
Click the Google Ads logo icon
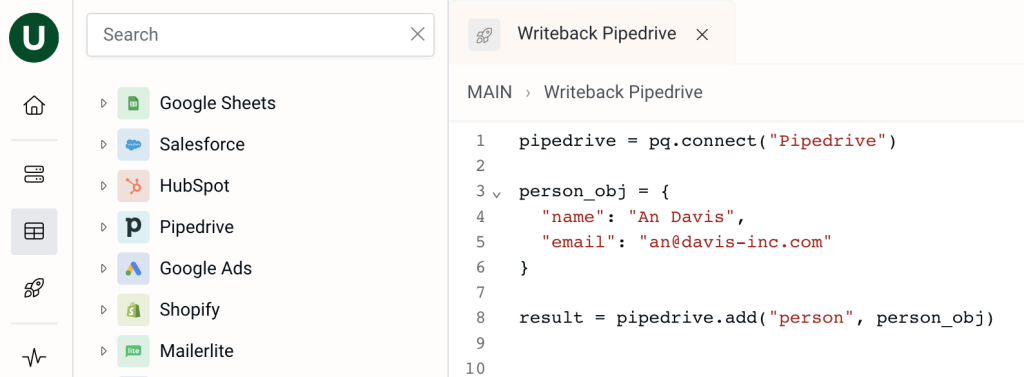click(x=133, y=269)
